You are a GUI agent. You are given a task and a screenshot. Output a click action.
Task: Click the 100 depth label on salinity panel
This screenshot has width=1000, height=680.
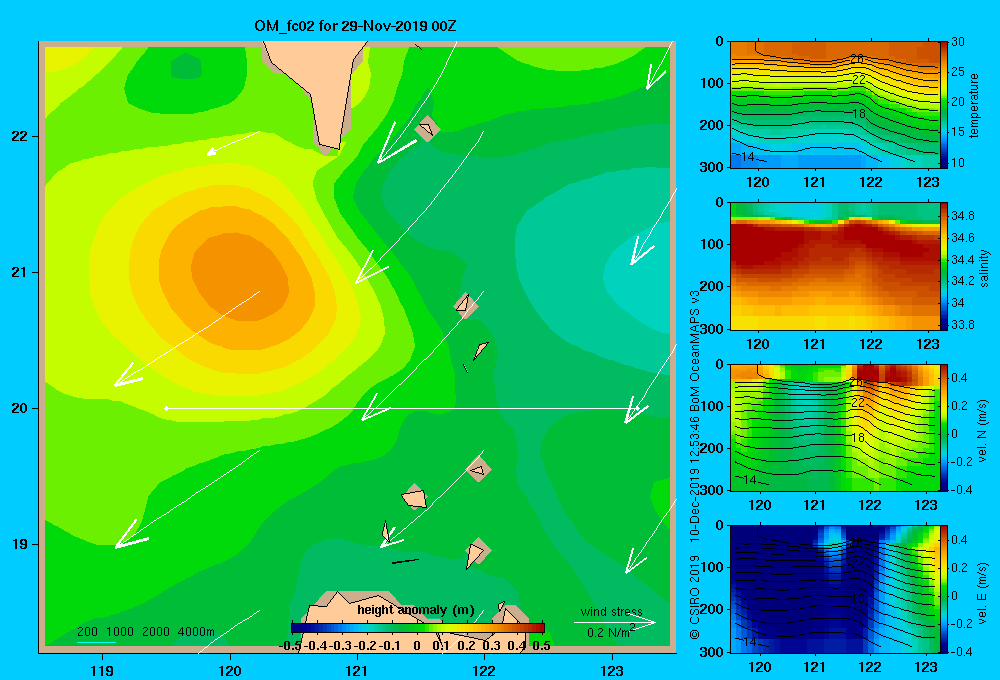pyautogui.click(x=711, y=244)
